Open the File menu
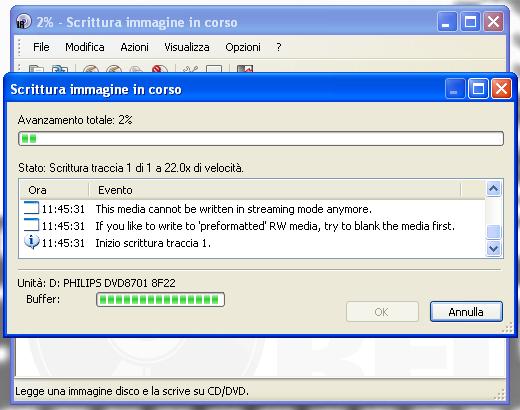This screenshot has width=520, height=410. [41, 47]
